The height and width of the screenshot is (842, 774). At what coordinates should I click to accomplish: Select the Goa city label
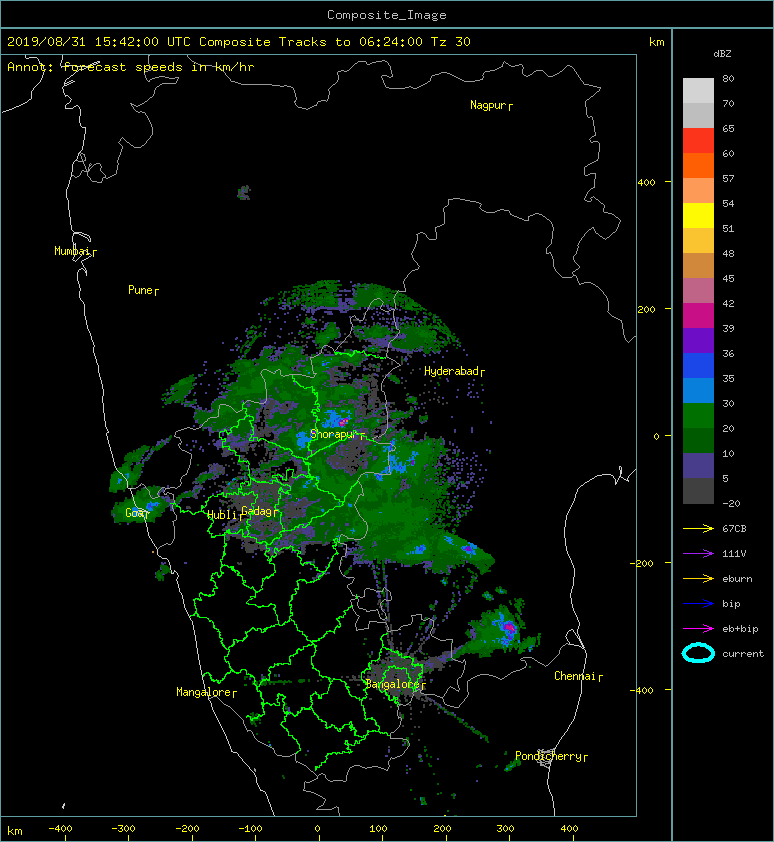coord(135,513)
